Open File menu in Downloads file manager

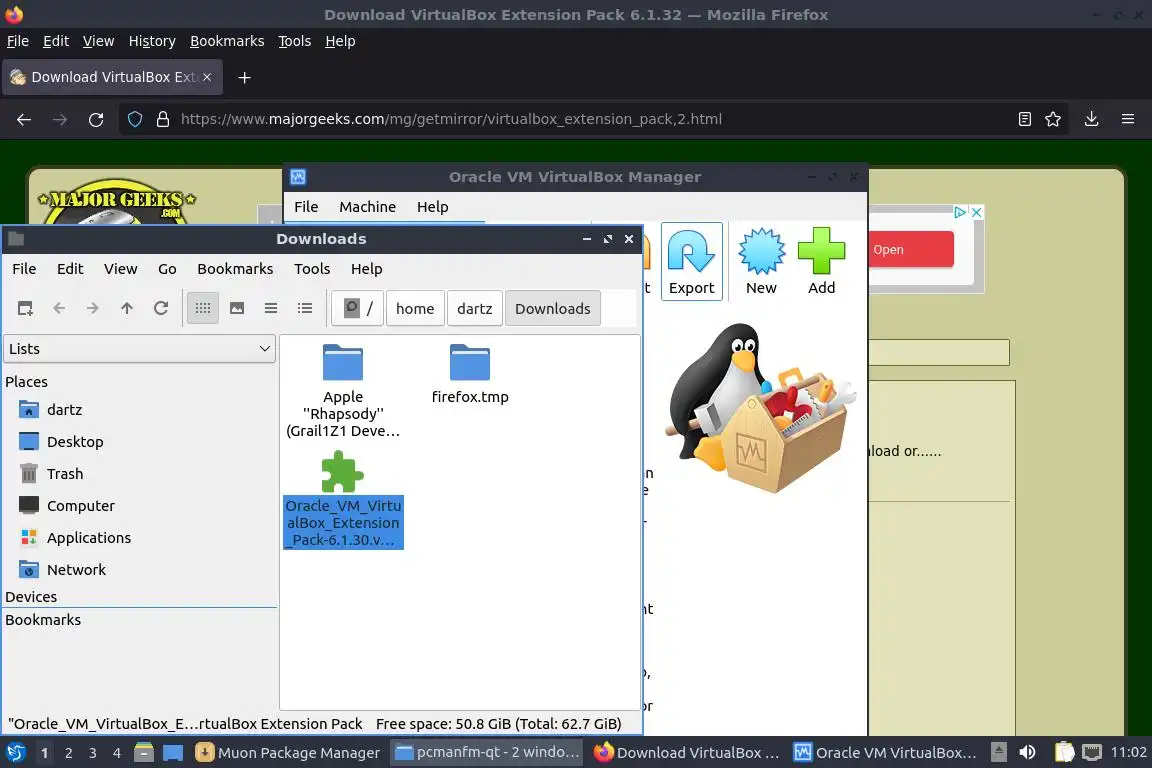point(24,269)
